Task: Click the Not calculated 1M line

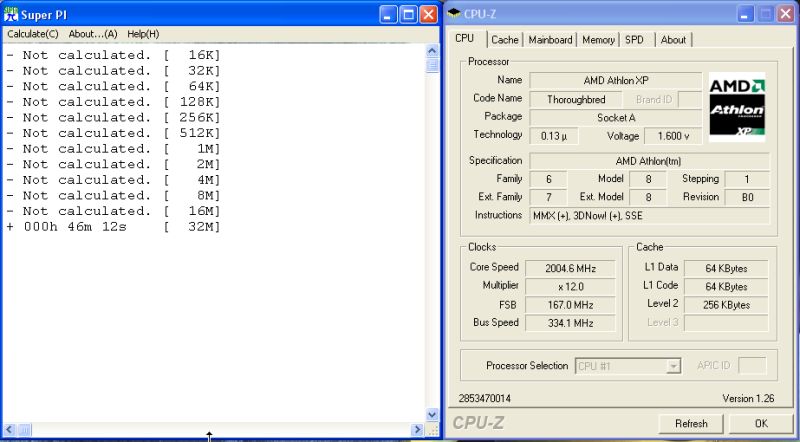Action: 113,149
